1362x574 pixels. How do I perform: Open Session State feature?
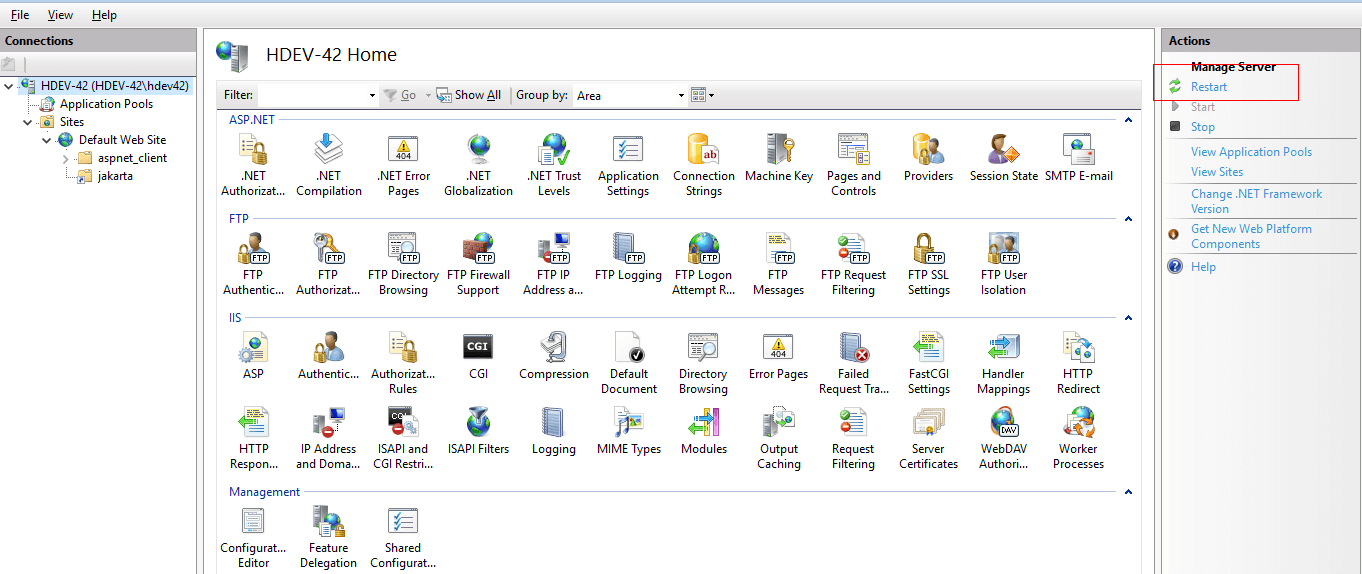(1003, 158)
